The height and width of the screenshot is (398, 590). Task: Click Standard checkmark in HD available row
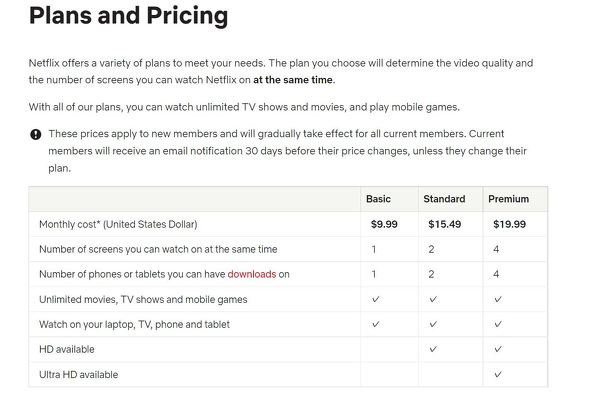coord(433,349)
